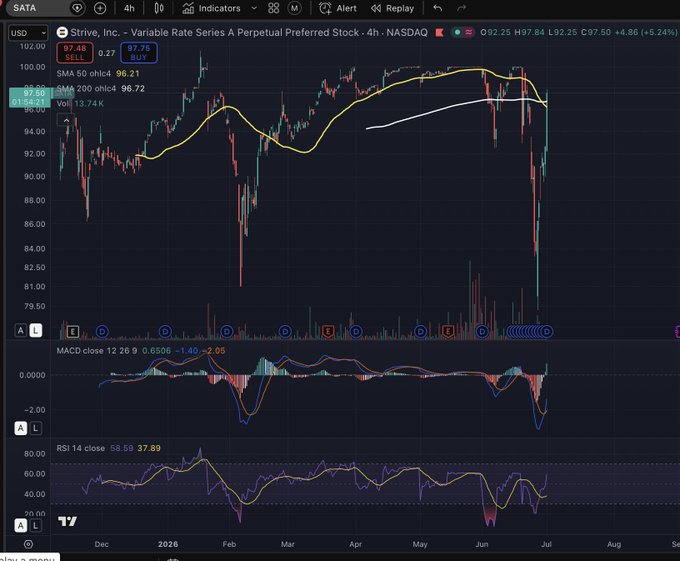Open the candlestick chart type menu

coord(159,8)
